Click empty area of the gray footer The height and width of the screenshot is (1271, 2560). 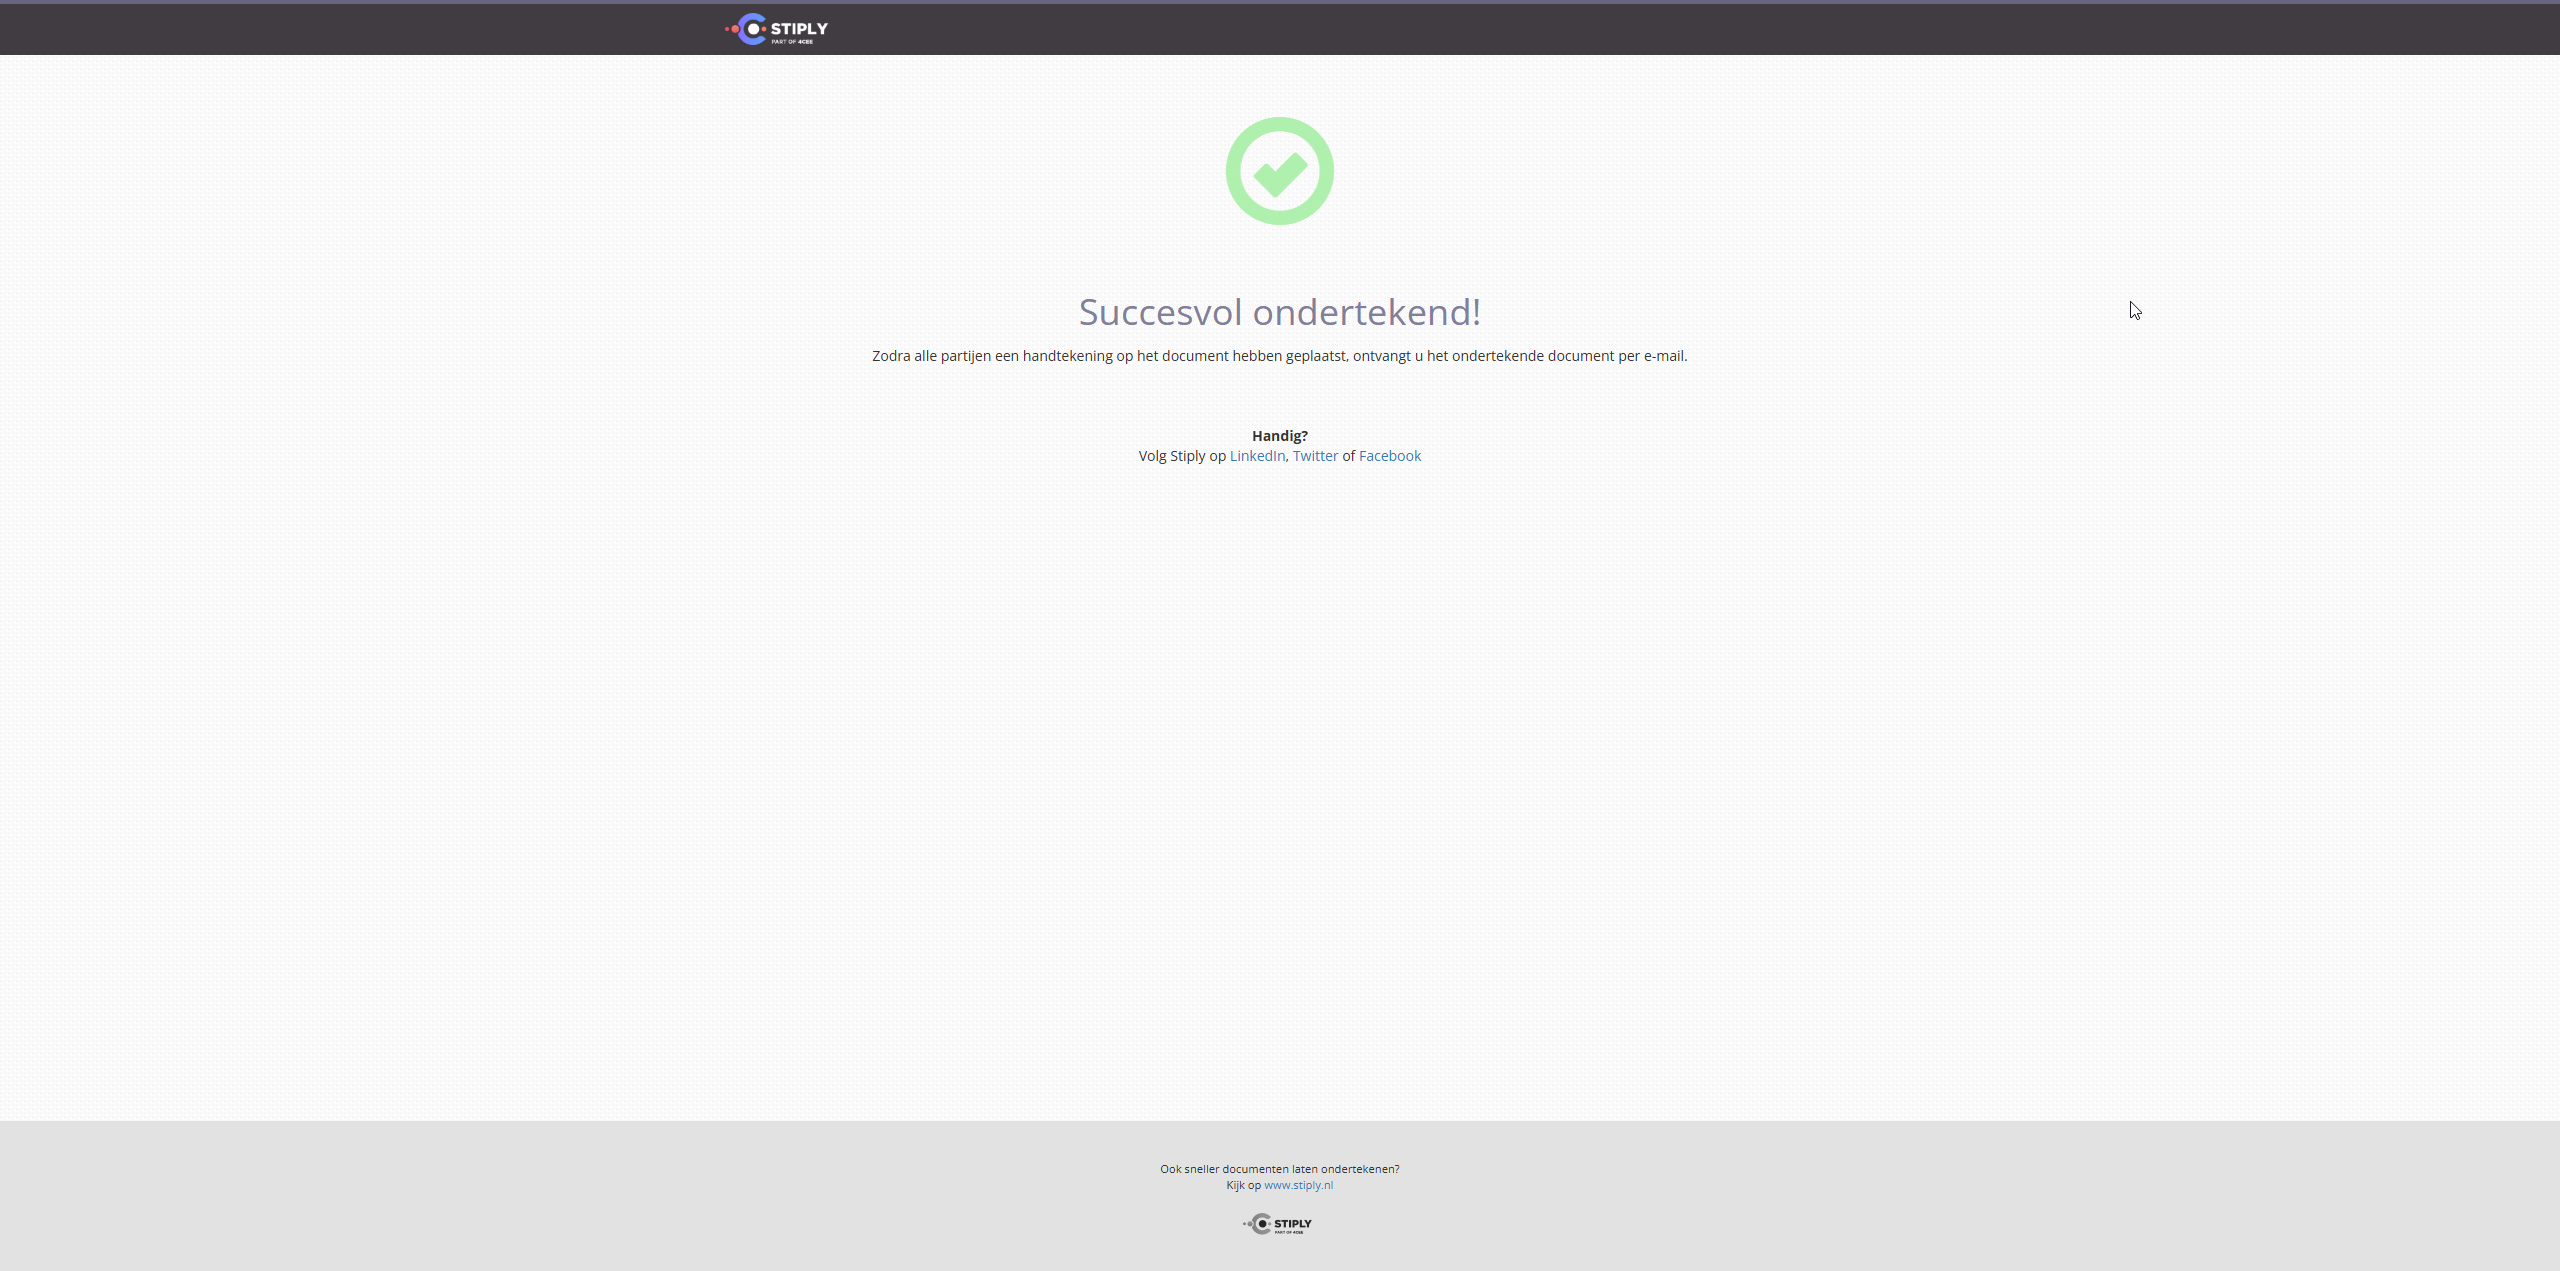tap(600, 1200)
